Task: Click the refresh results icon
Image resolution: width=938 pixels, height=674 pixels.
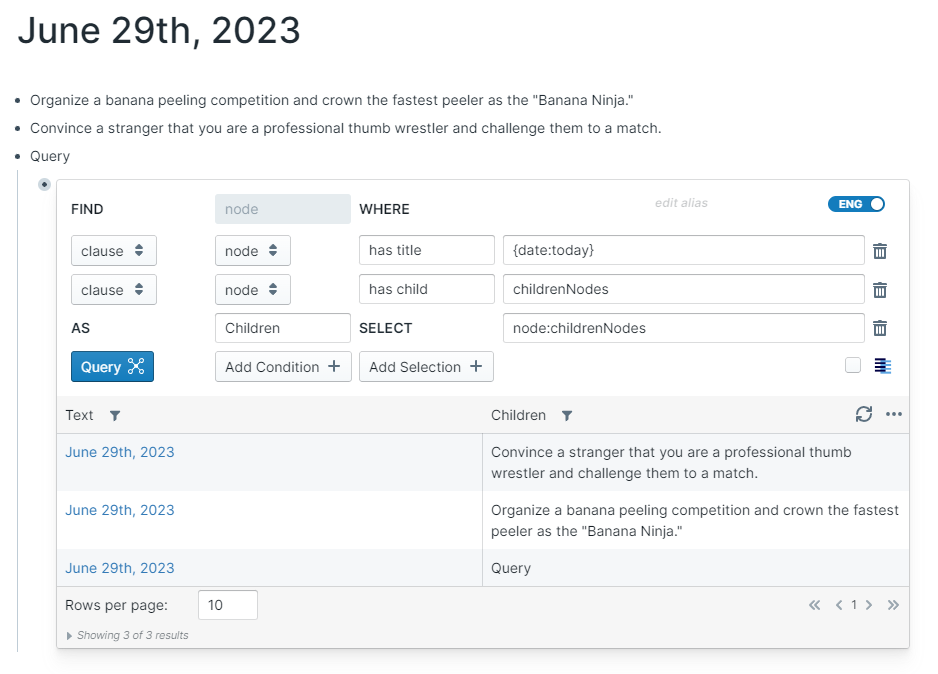Action: tap(864, 414)
